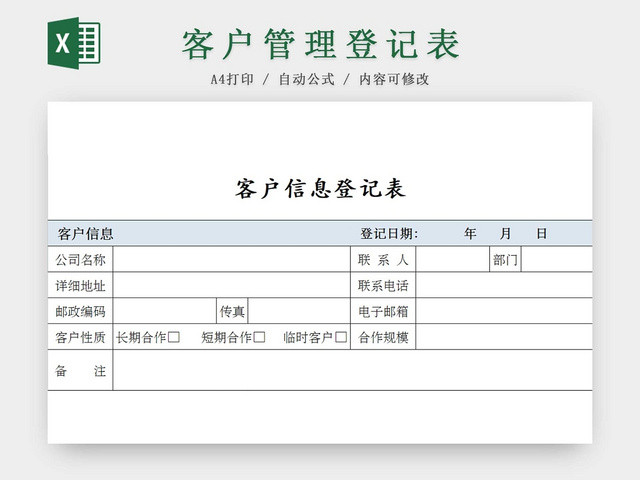
Task: Select the form title 客户信息登记表
Action: pyautogui.click(x=320, y=189)
